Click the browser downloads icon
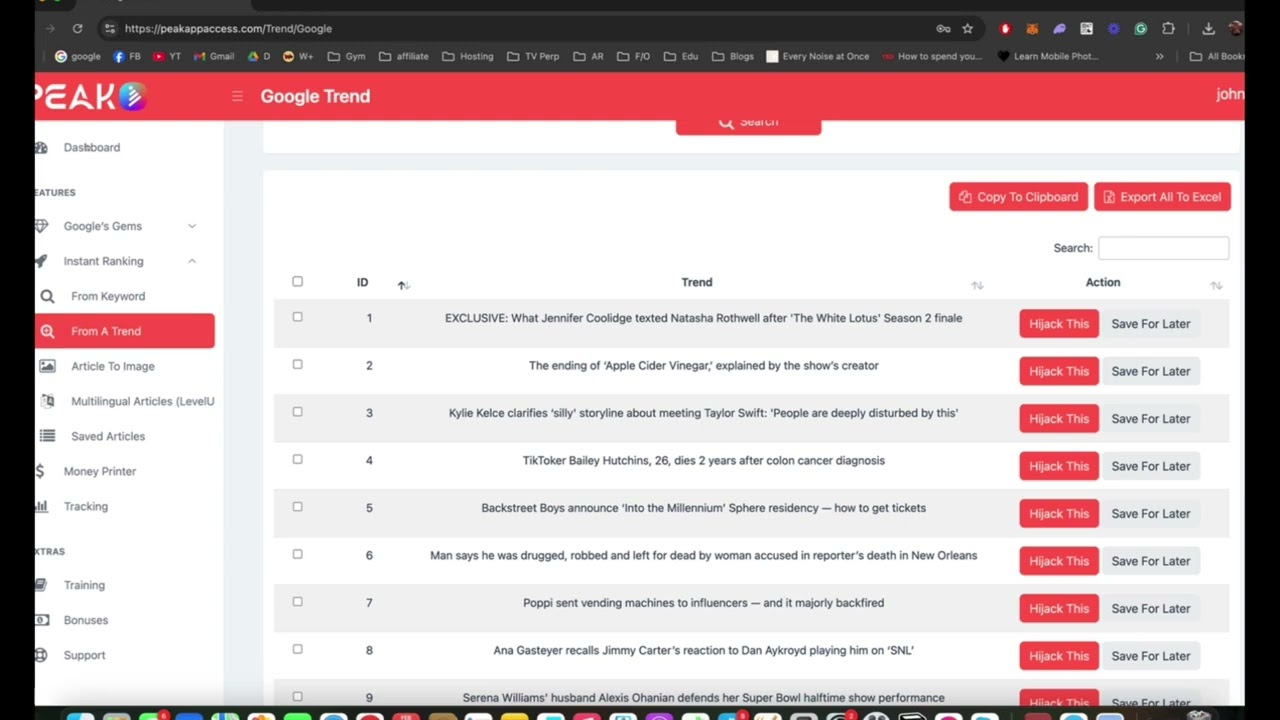Viewport: 1280px width, 720px height. [x=1208, y=29]
